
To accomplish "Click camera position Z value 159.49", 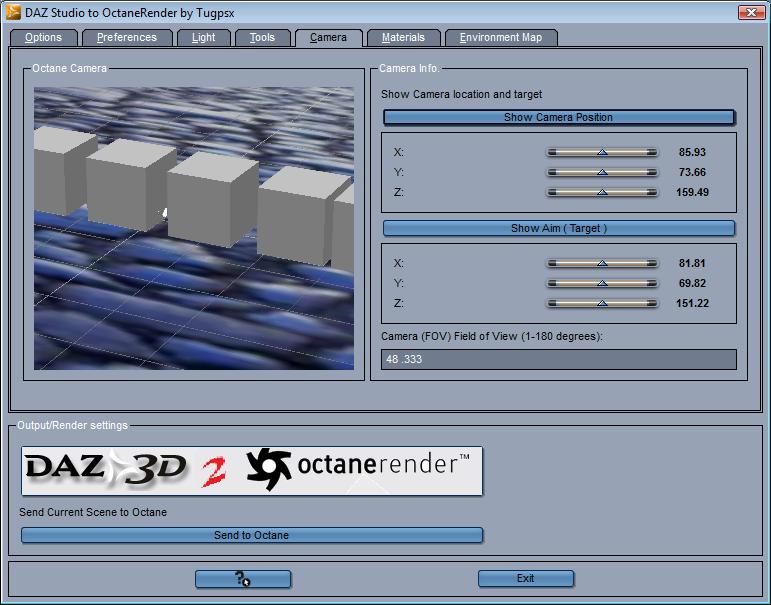I will click(692, 192).
